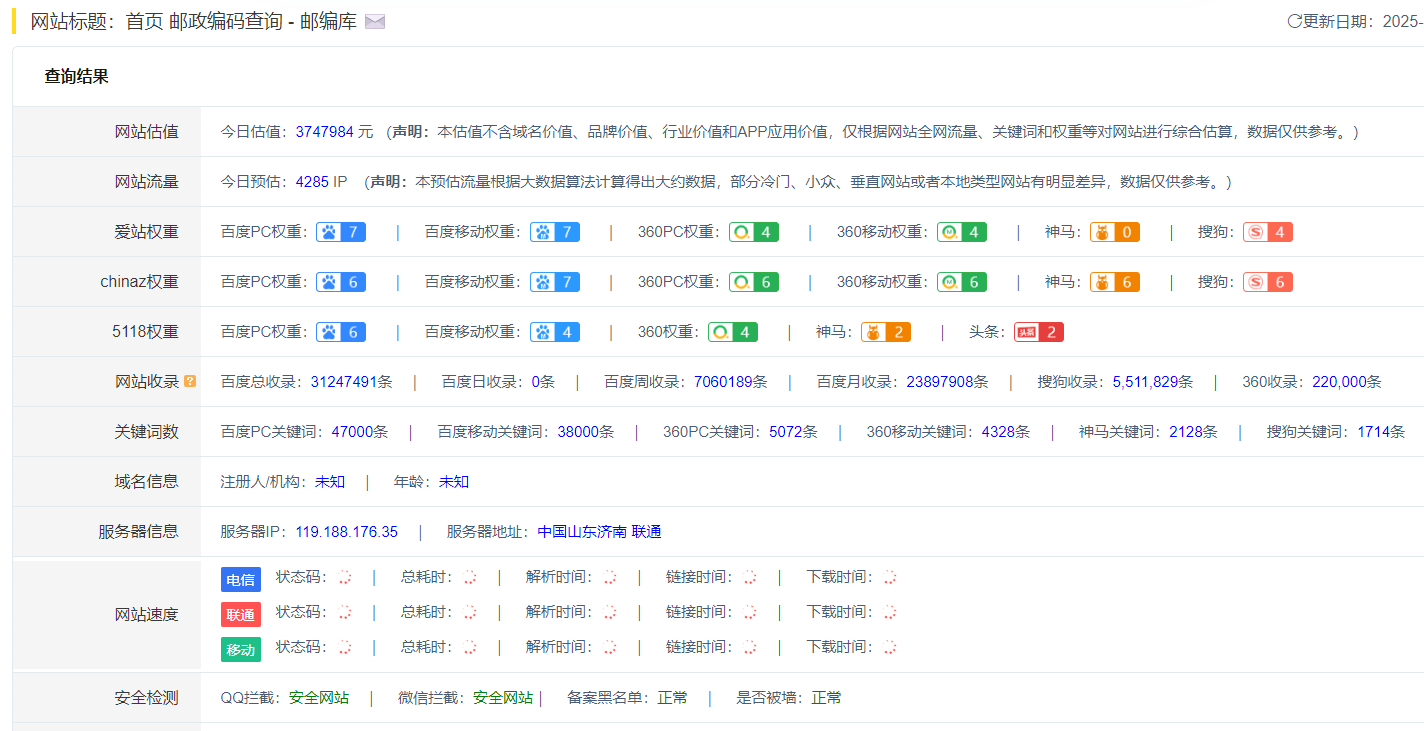This screenshot has height=731, width=1424.
Task: Click chinaz权重 row 百度移动权重 badge 7
Action: pyautogui.click(x=555, y=282)
